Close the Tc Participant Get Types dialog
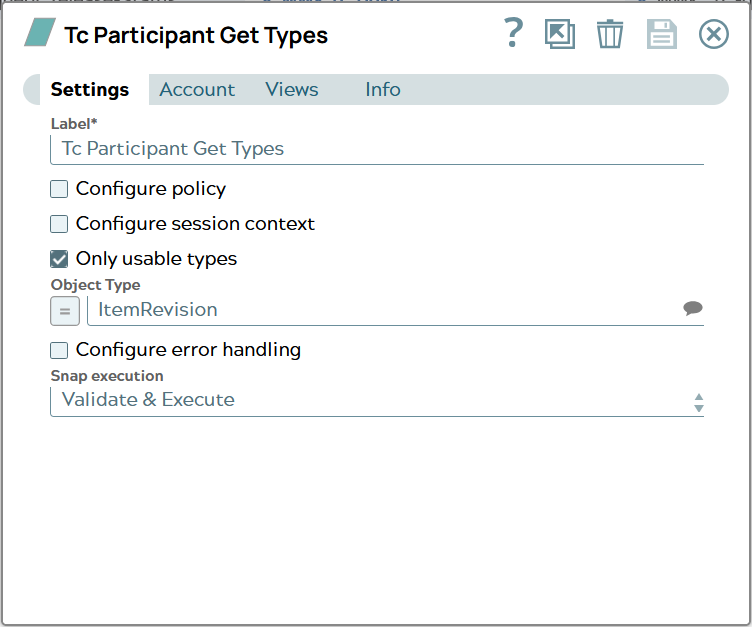The image size is (752, 627). [714, 34]
